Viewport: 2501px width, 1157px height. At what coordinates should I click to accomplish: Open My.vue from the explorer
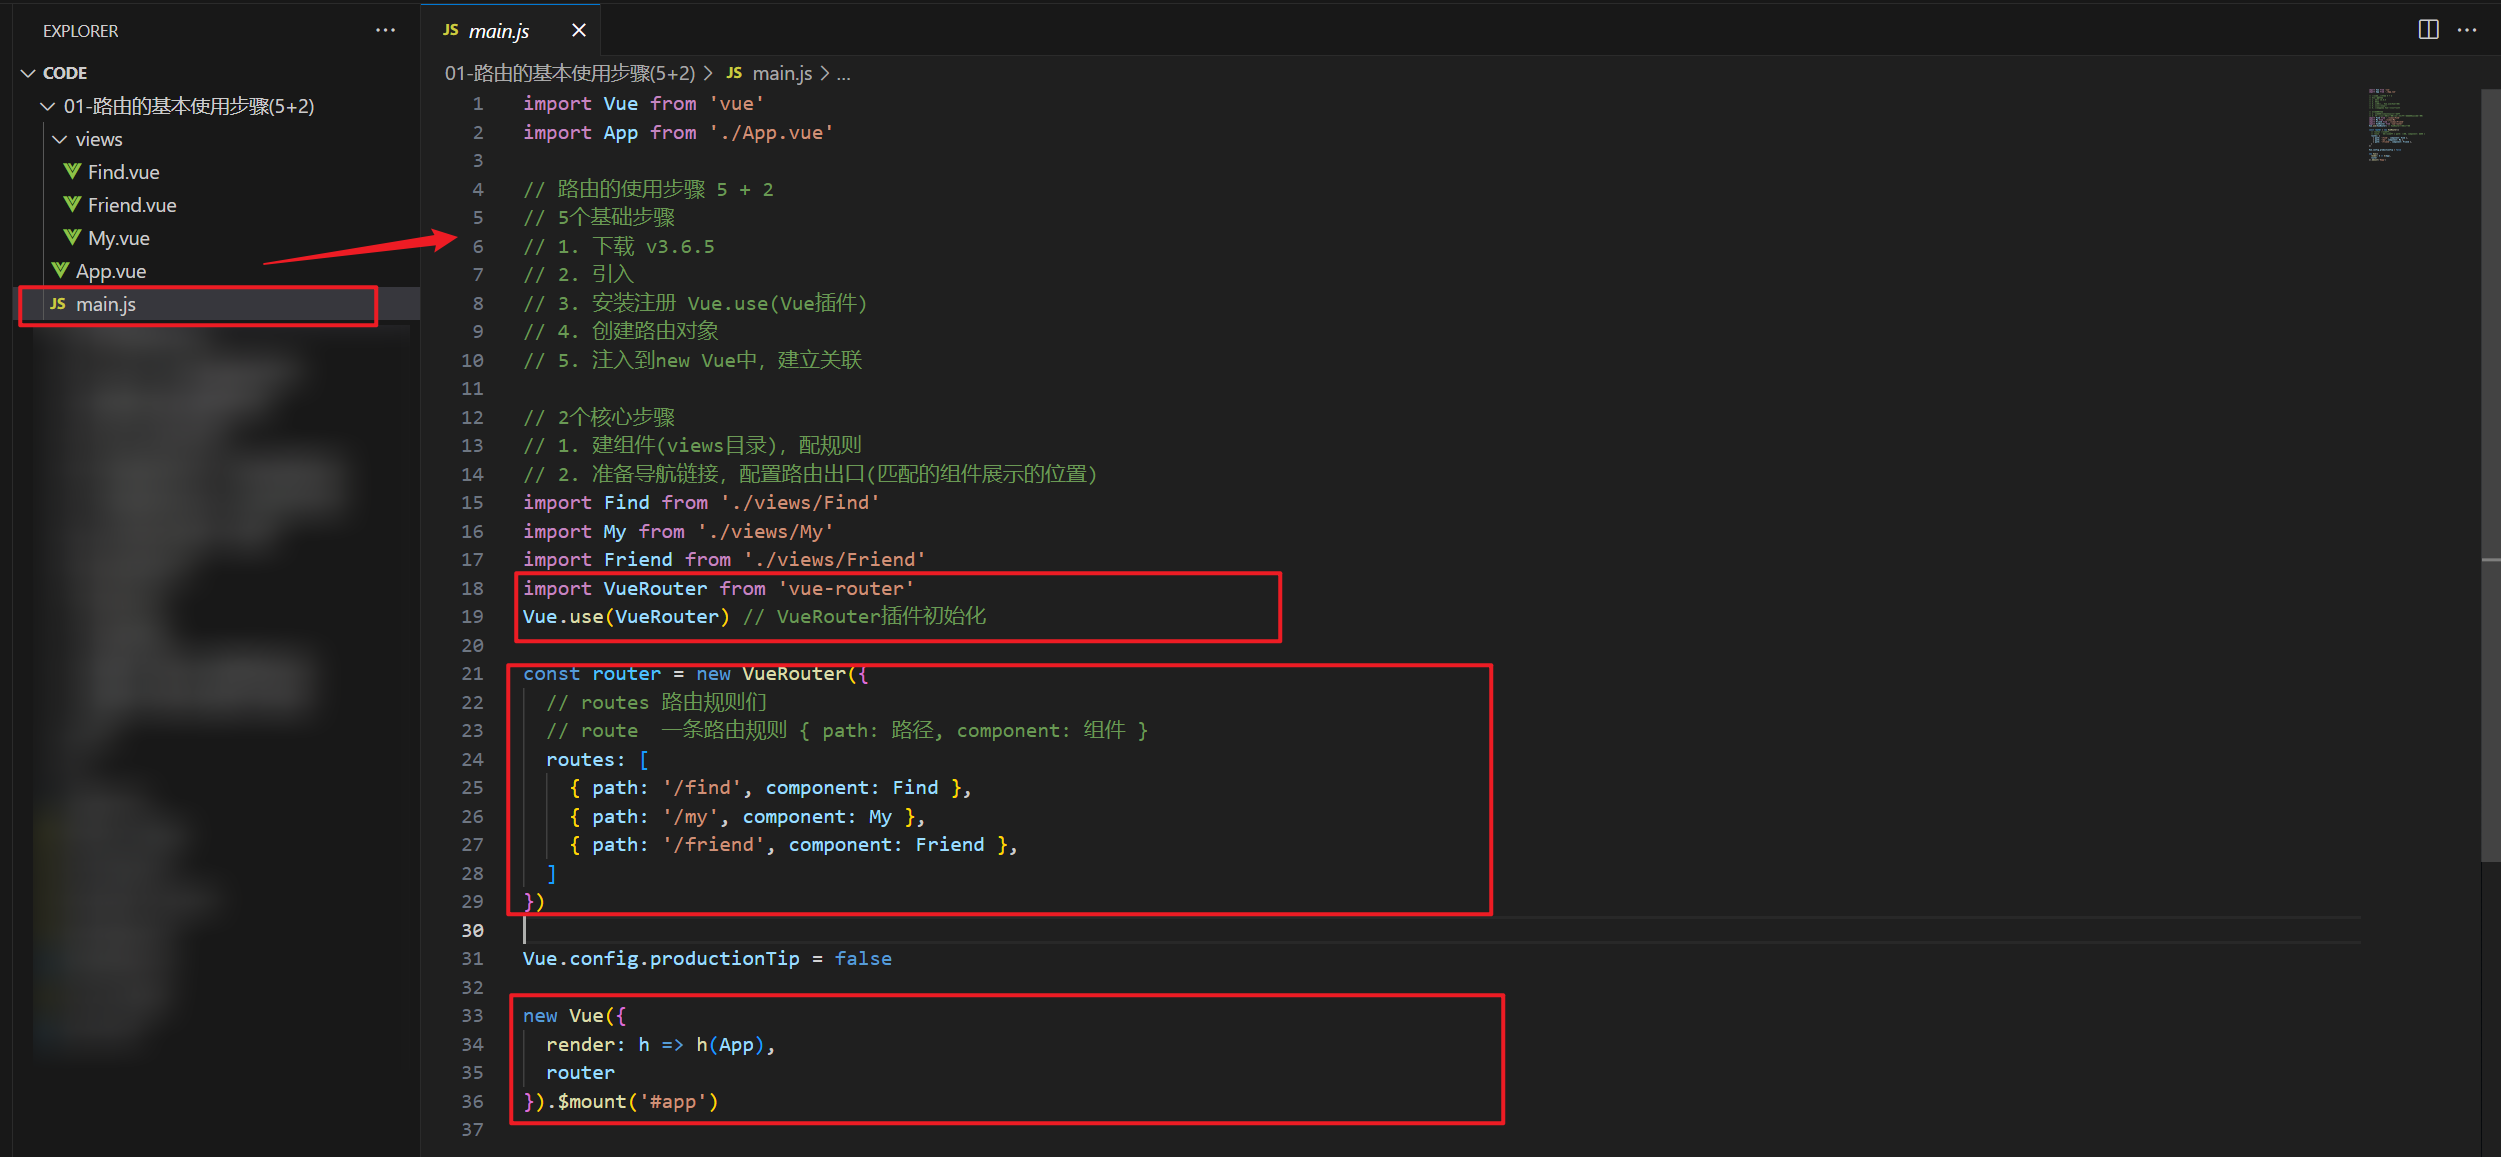coord(118,238)
